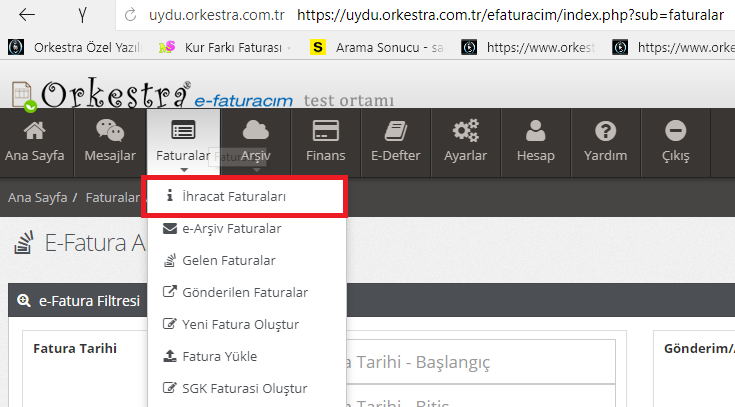Viewport: 735px width, 407px height.
Task: Click the E-Fatura heading stack icon
Action: pos(24,242)
